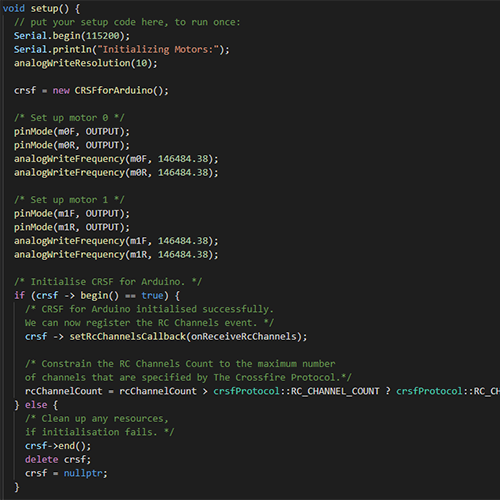Click the Serial.println "Initializing Motors:" line
The image size is (500, 500).
122,49
